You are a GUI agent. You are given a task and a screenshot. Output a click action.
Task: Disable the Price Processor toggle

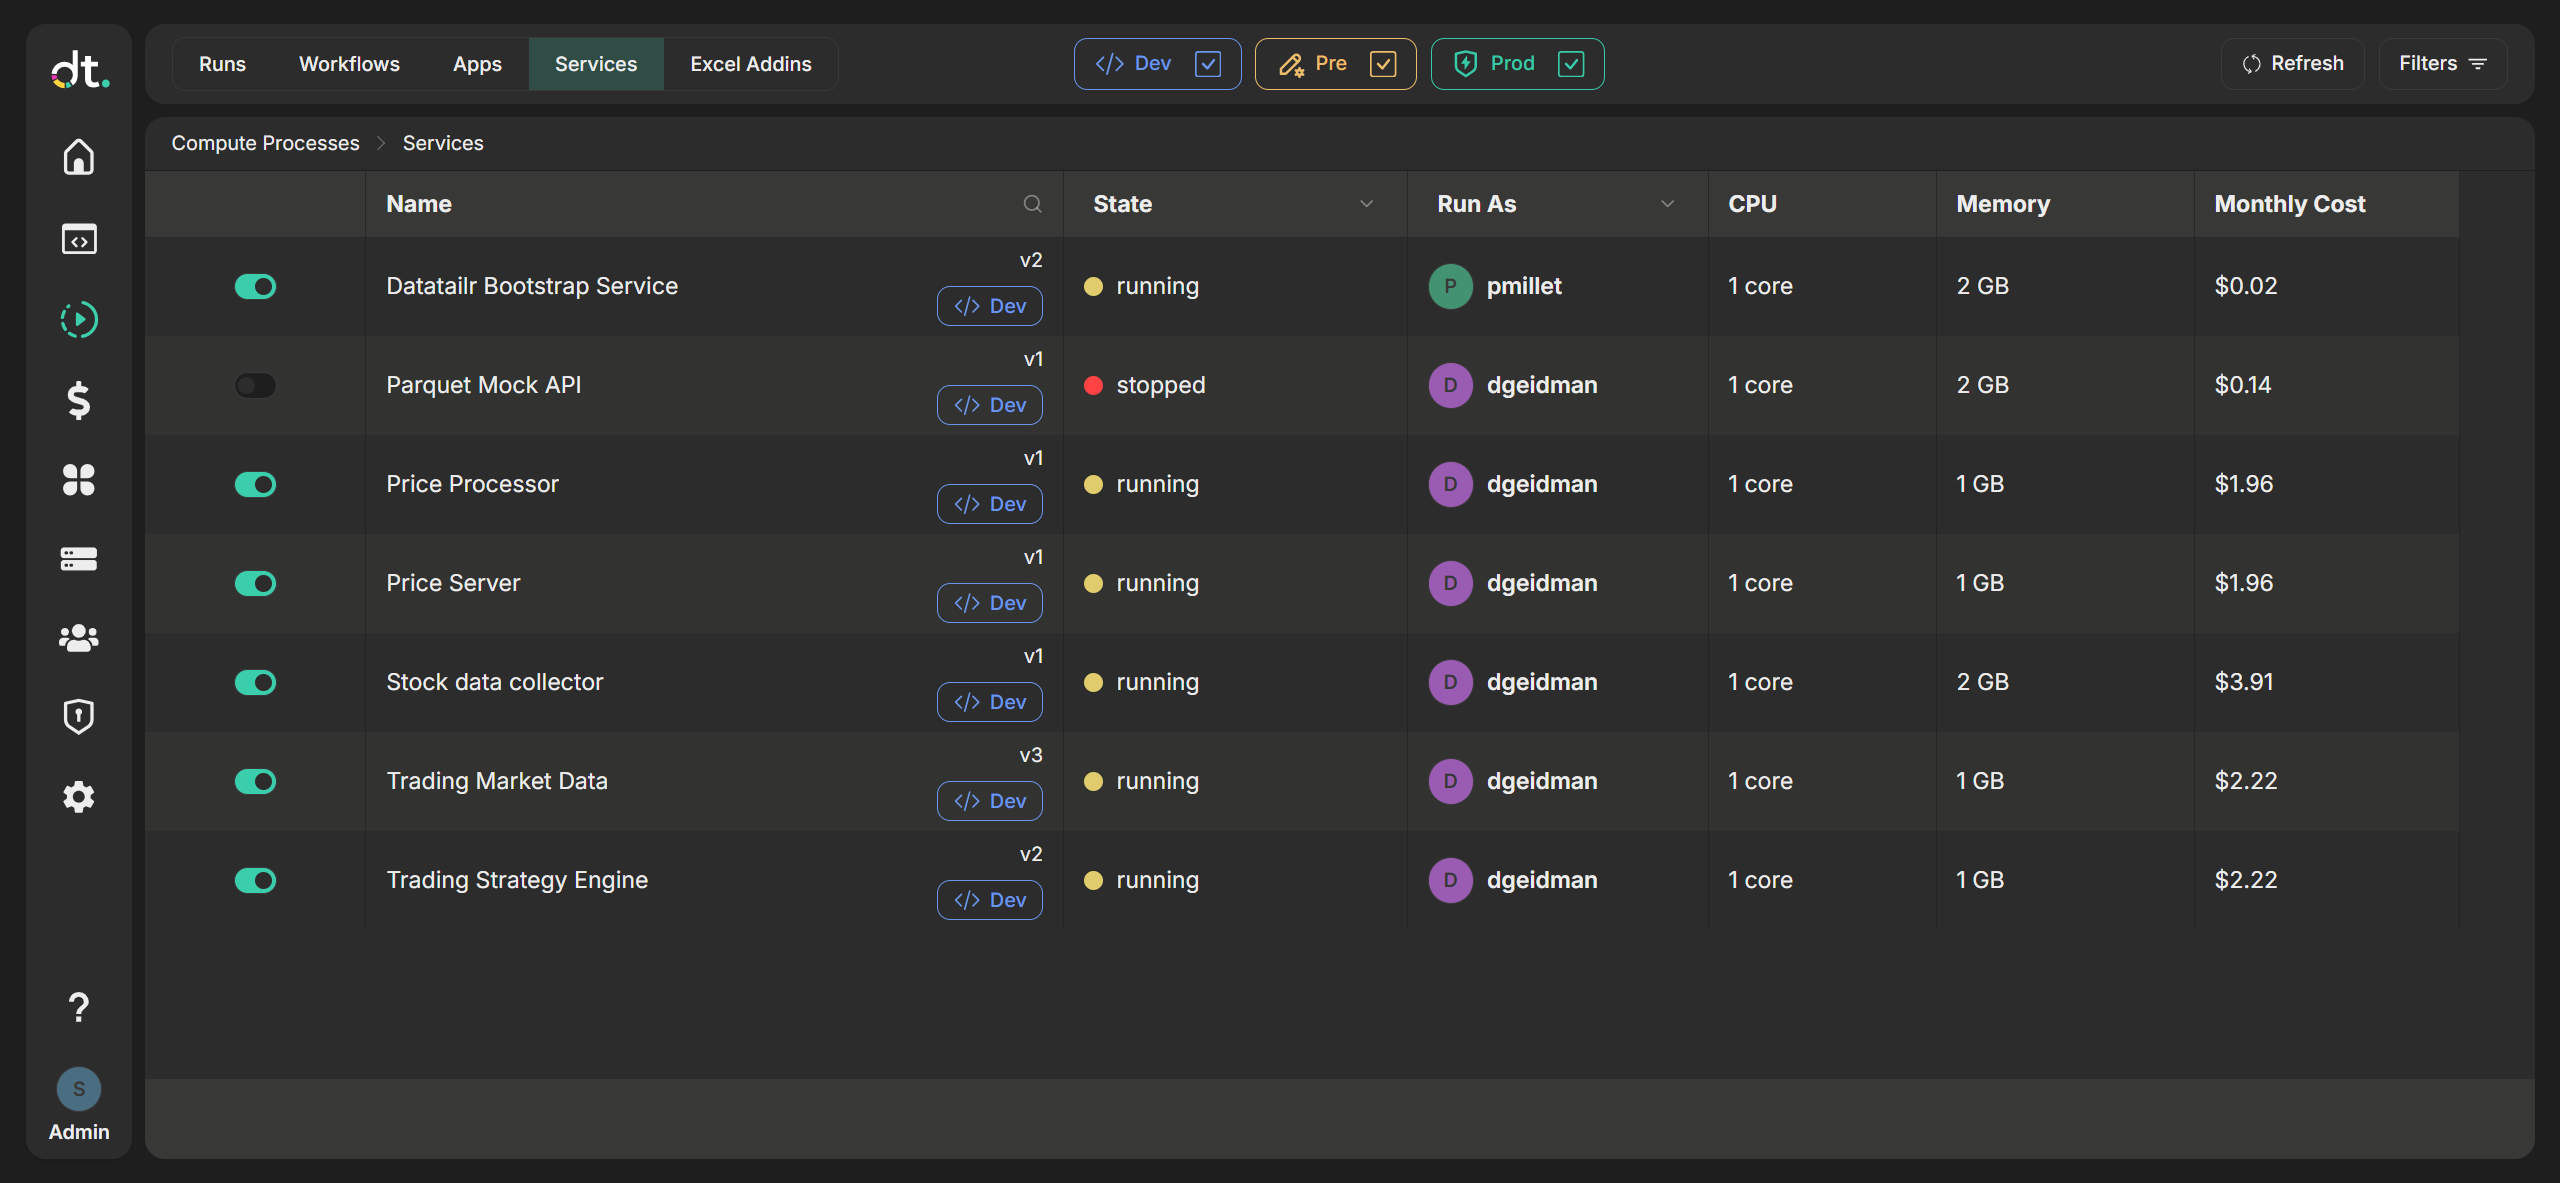[255, 485]
